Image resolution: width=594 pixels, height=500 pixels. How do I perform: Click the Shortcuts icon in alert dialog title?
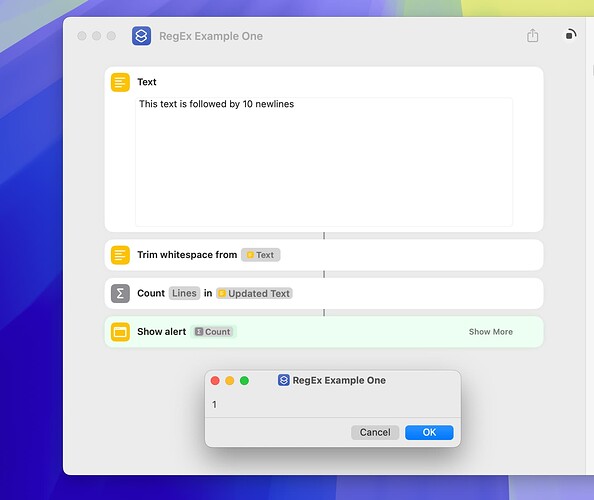[x=284, y=380]
